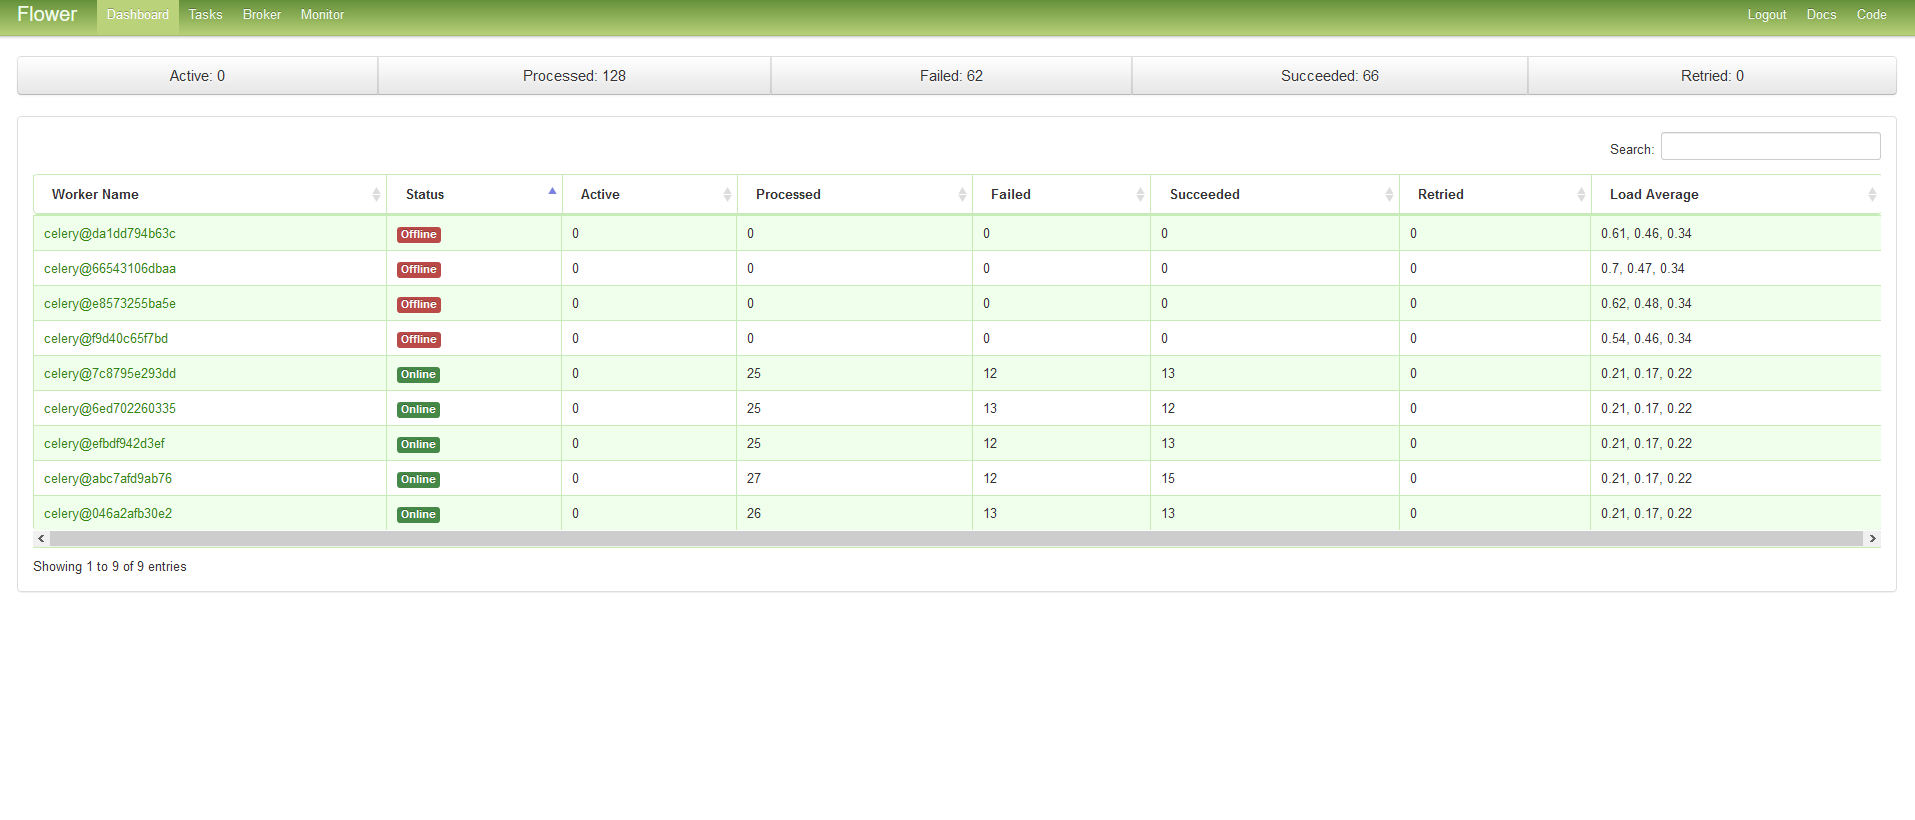The width and height of the screenshot is (1915, 820).
Task: Click the Flower brand logo
Action: coord(47,15)
